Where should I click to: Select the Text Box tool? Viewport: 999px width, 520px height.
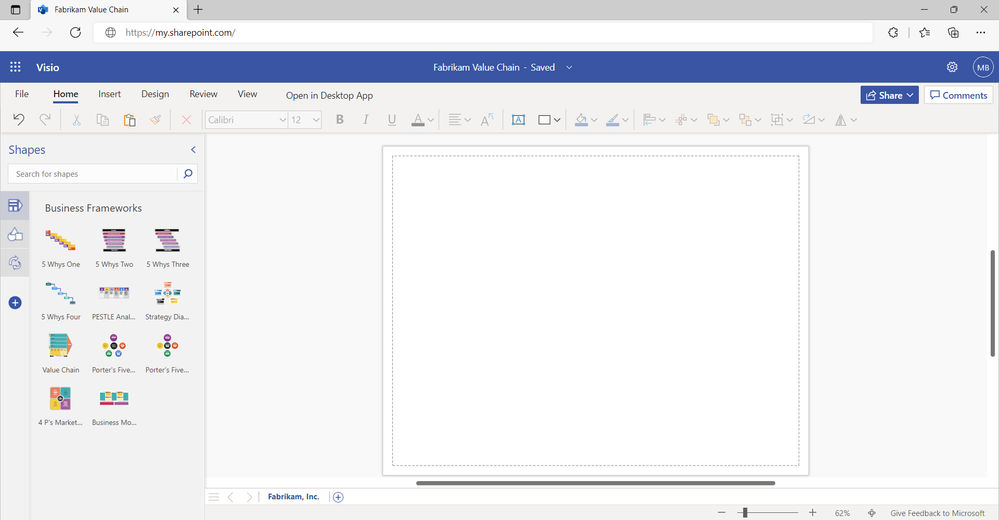[x=518, y=120]
